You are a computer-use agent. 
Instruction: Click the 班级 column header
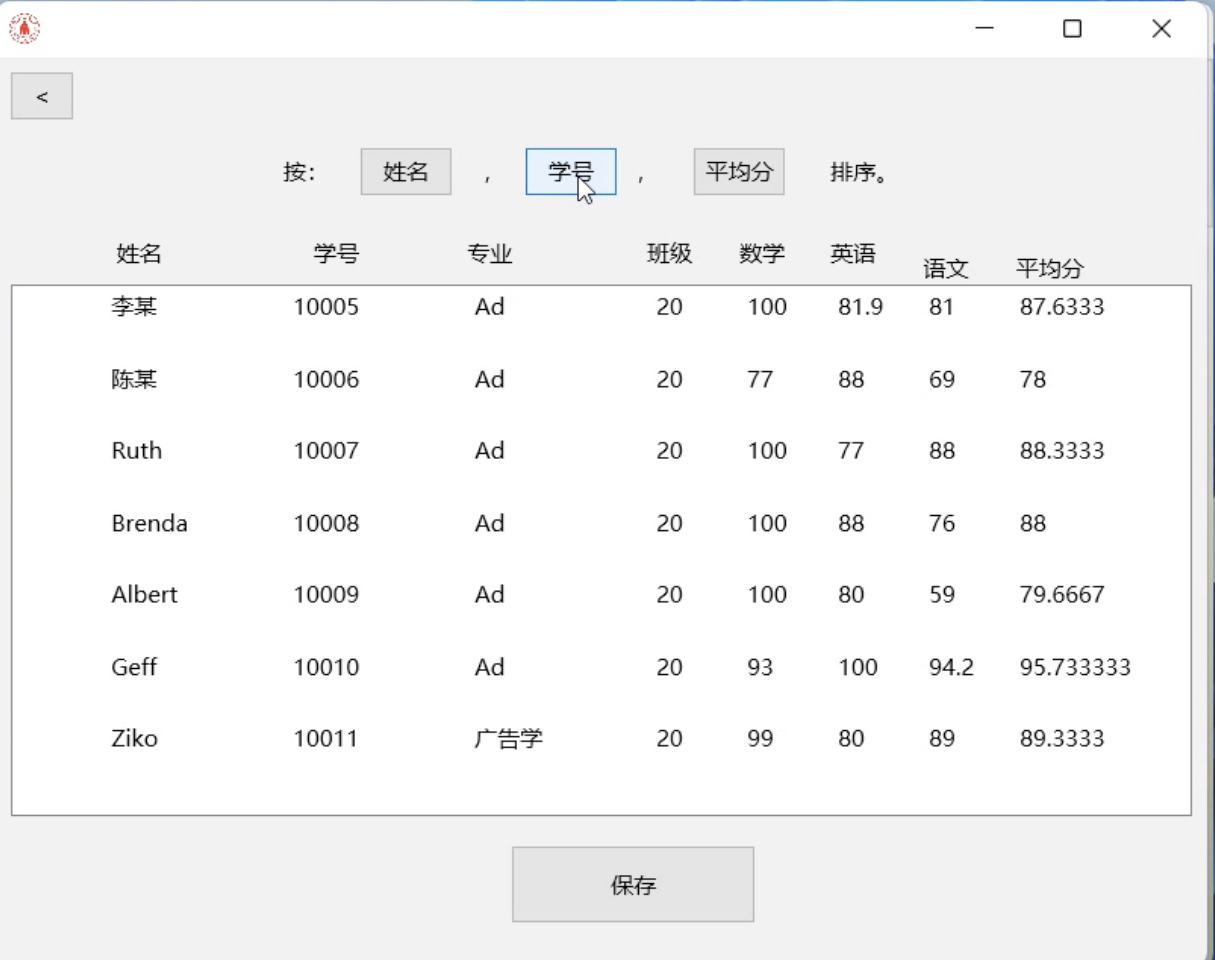[669, 254]
